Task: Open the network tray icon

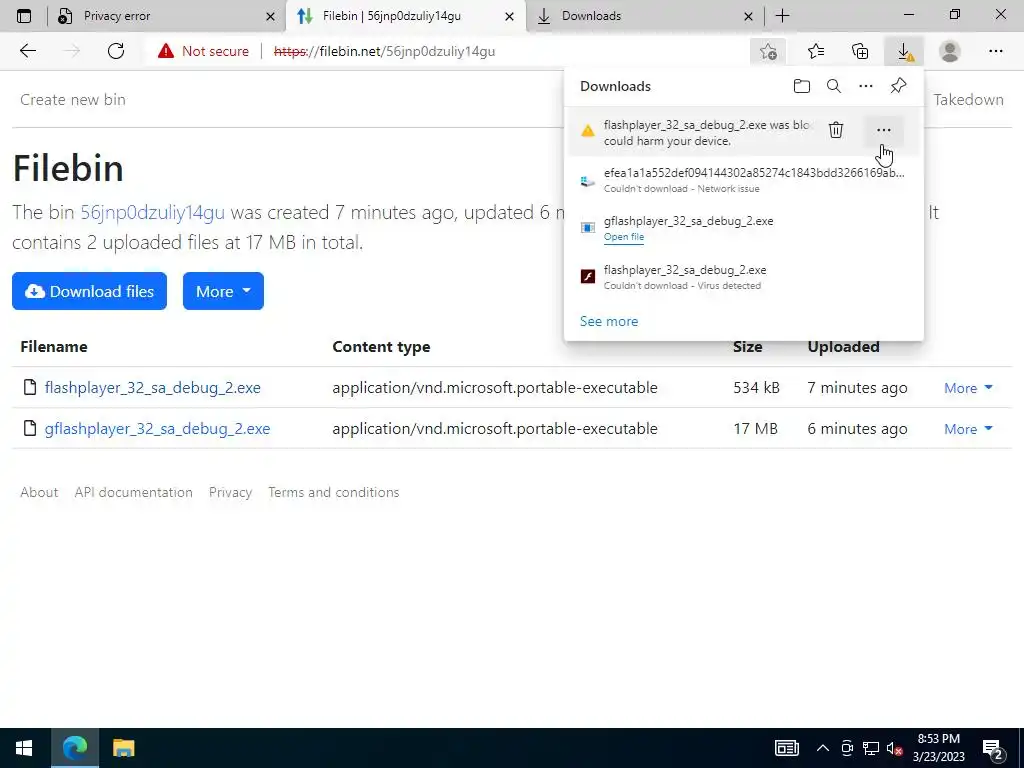Action: click(x=871, y=748)
